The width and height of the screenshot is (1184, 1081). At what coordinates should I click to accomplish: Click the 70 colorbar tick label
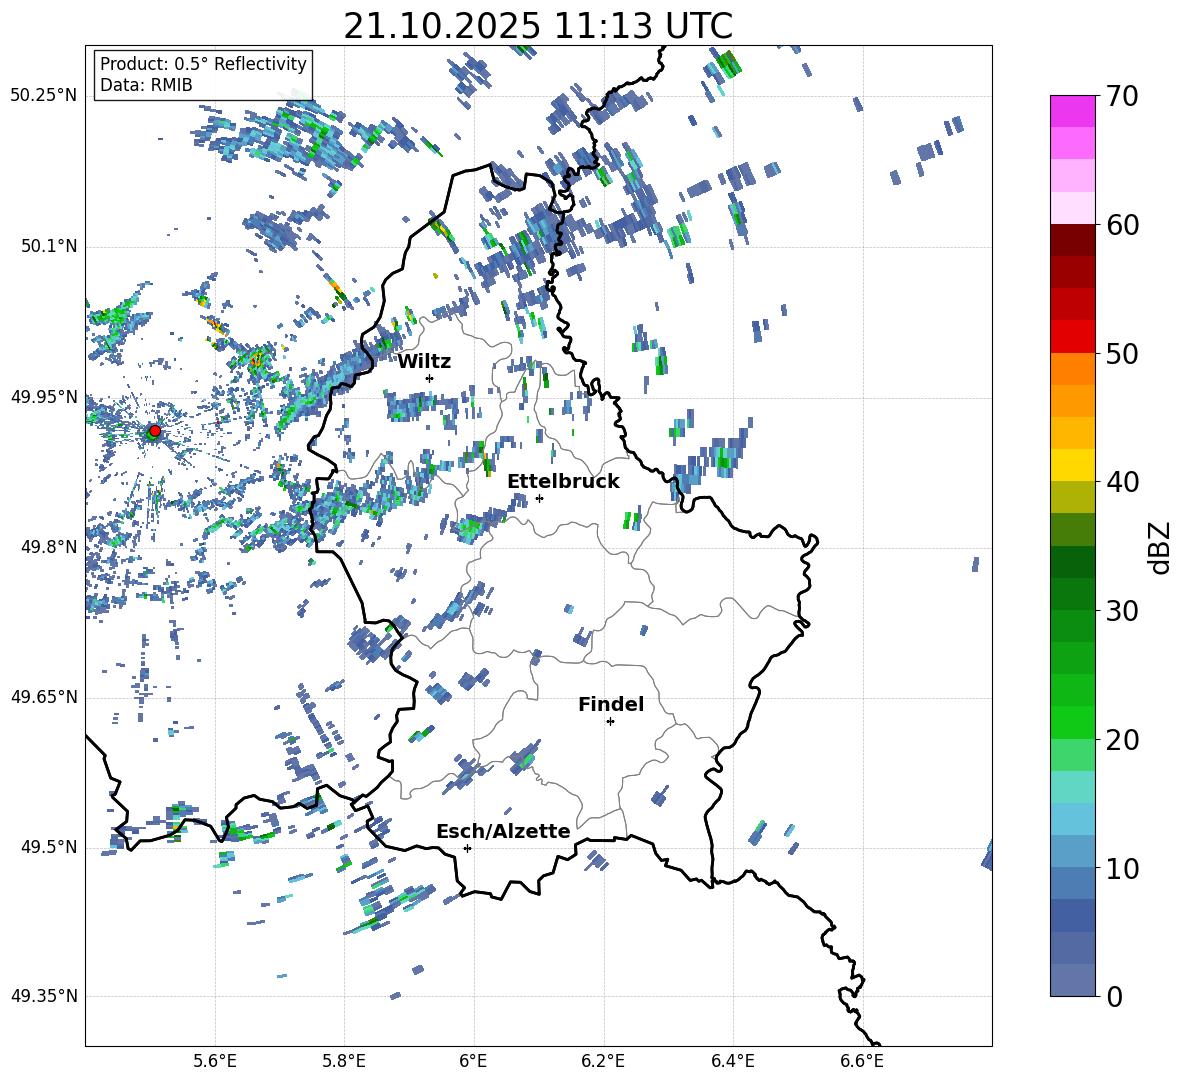pos(1122,96)
